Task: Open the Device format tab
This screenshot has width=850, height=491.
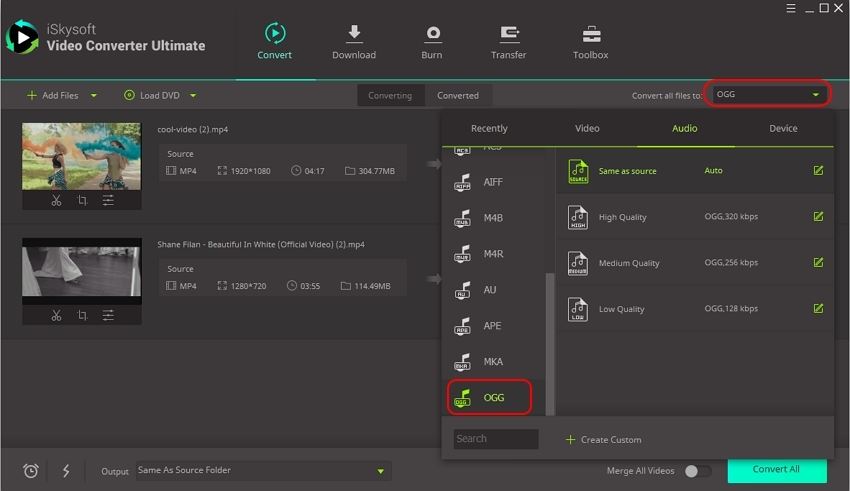Action: pos(783,128)
